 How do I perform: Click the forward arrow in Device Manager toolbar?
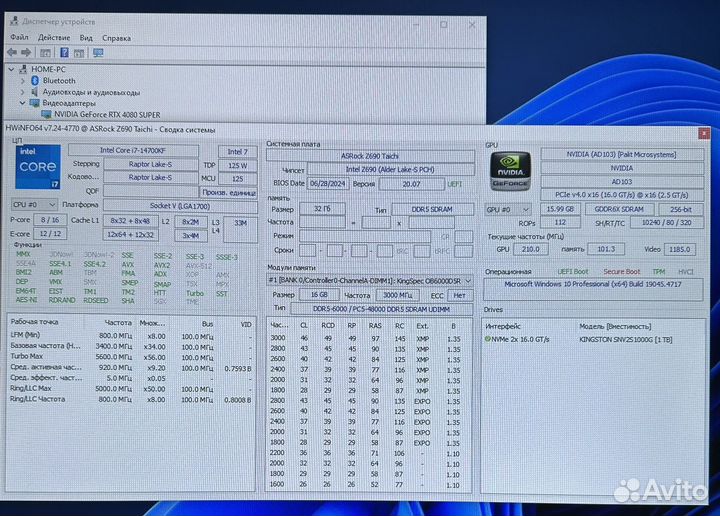(27, 52)
